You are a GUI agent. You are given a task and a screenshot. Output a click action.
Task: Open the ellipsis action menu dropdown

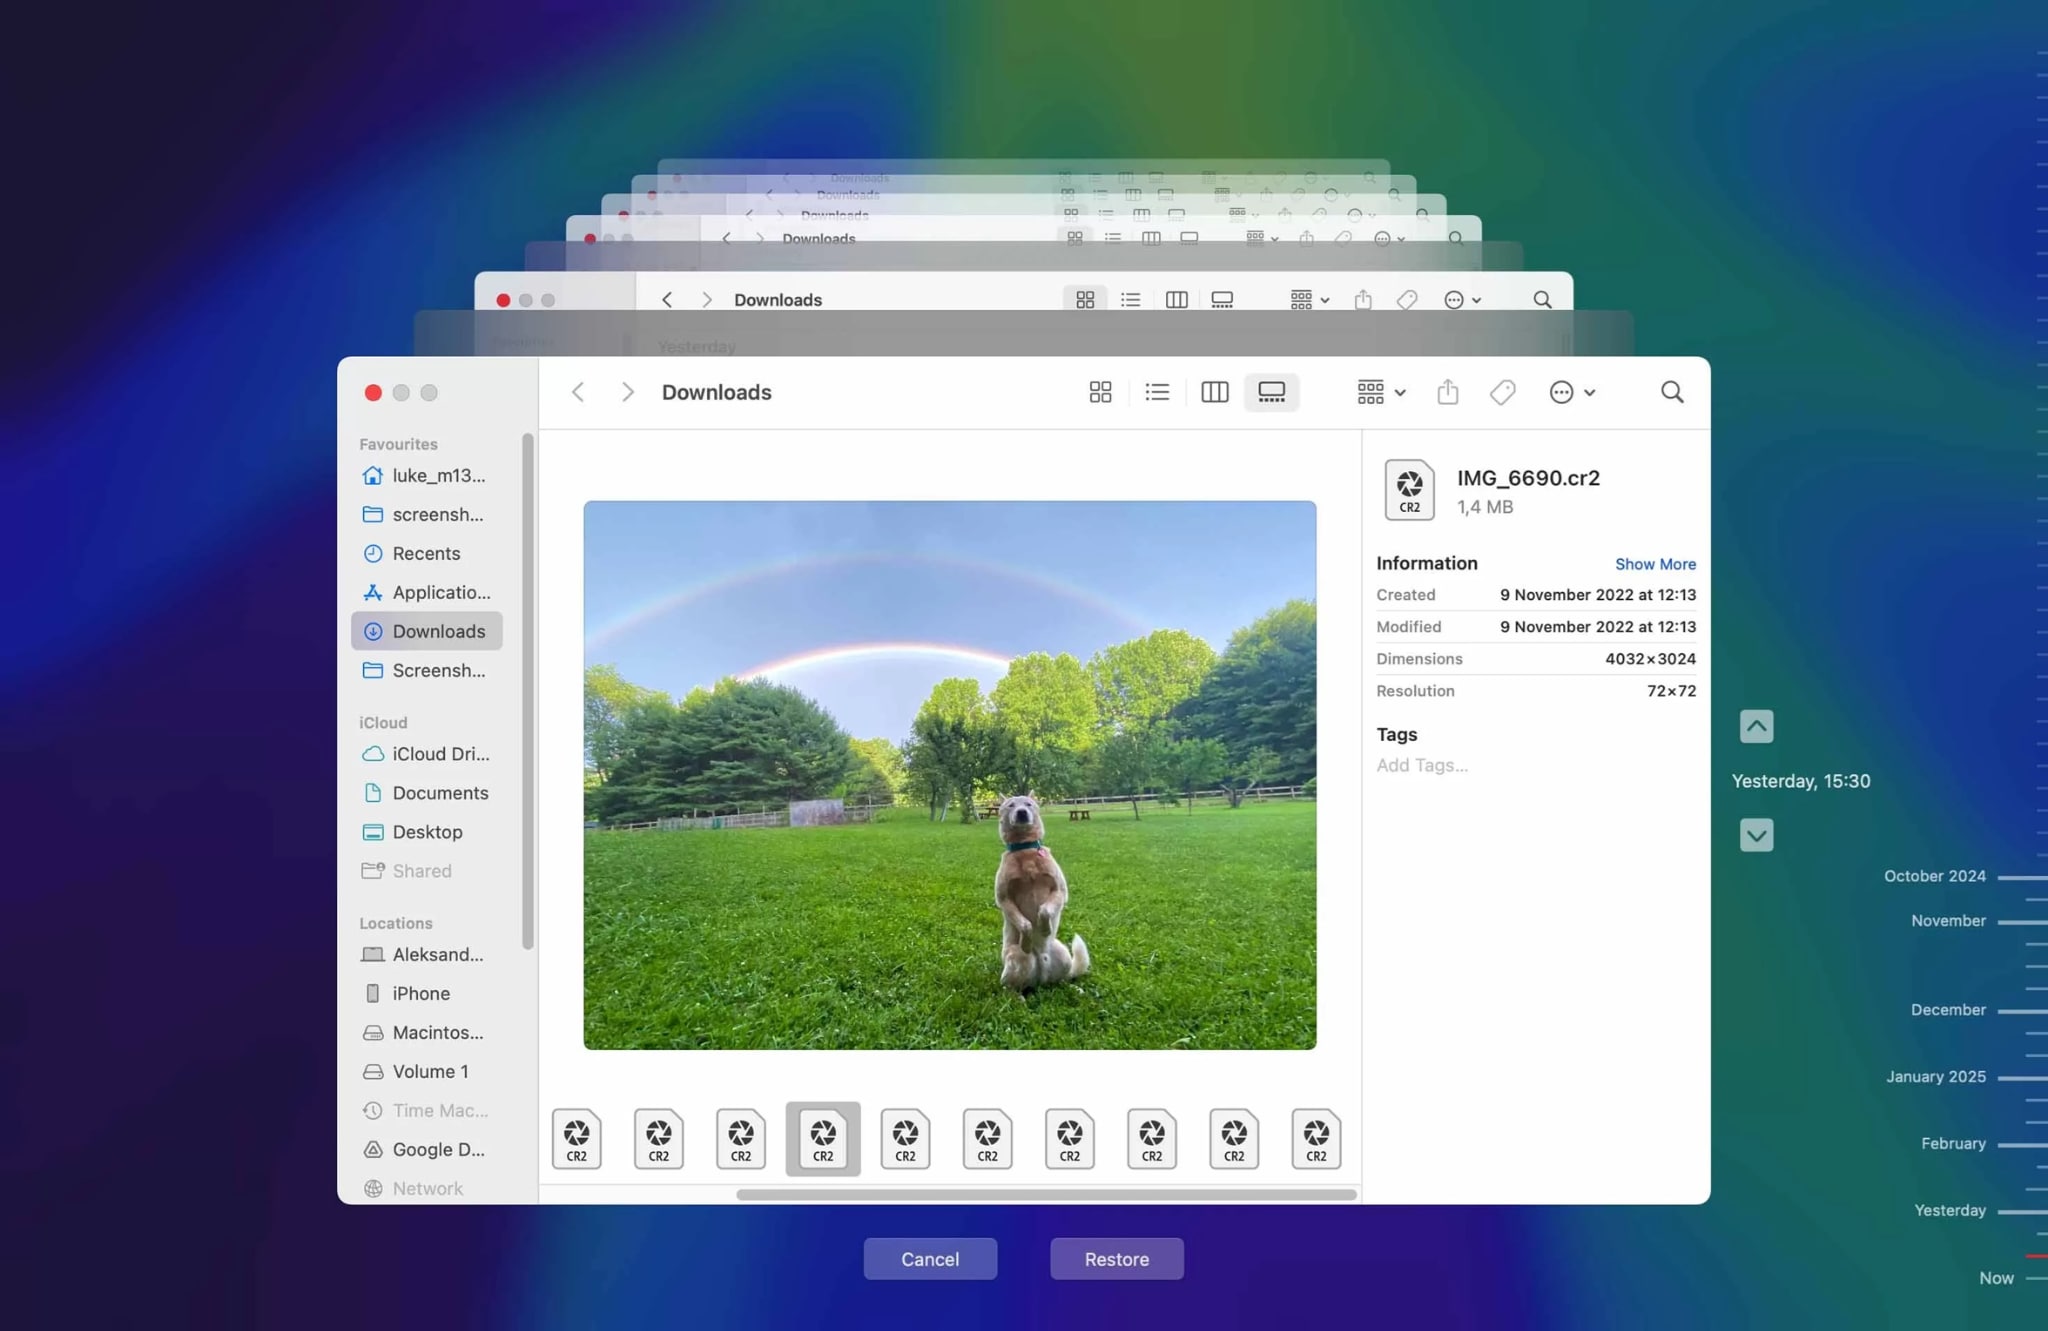pos(1571,392)
